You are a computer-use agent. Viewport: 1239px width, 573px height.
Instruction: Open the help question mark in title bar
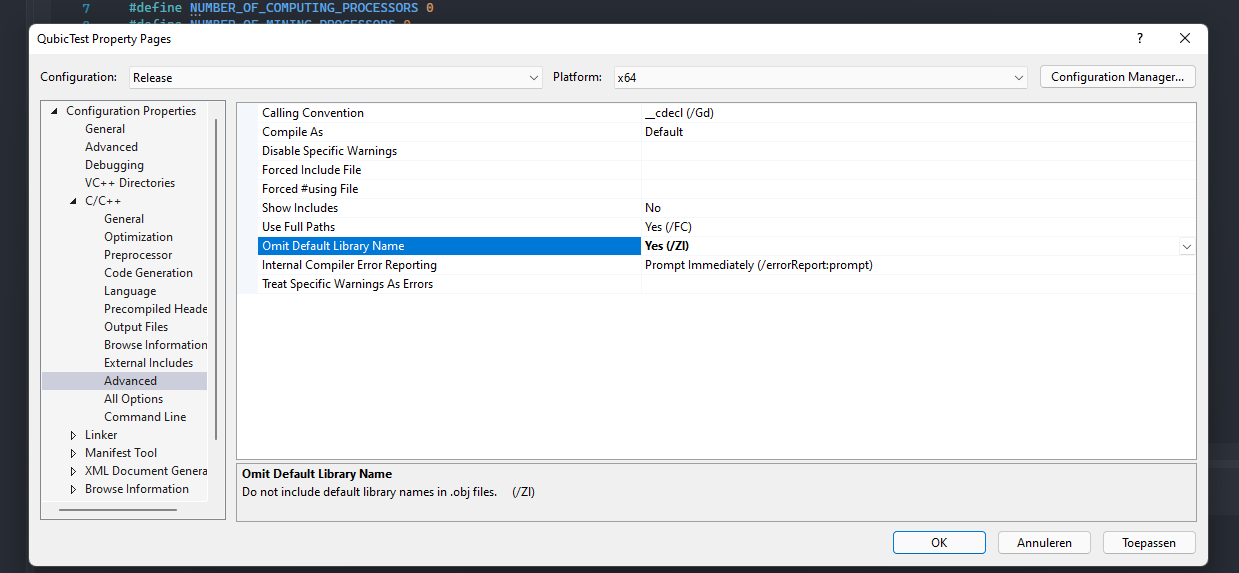[1140, 38]
